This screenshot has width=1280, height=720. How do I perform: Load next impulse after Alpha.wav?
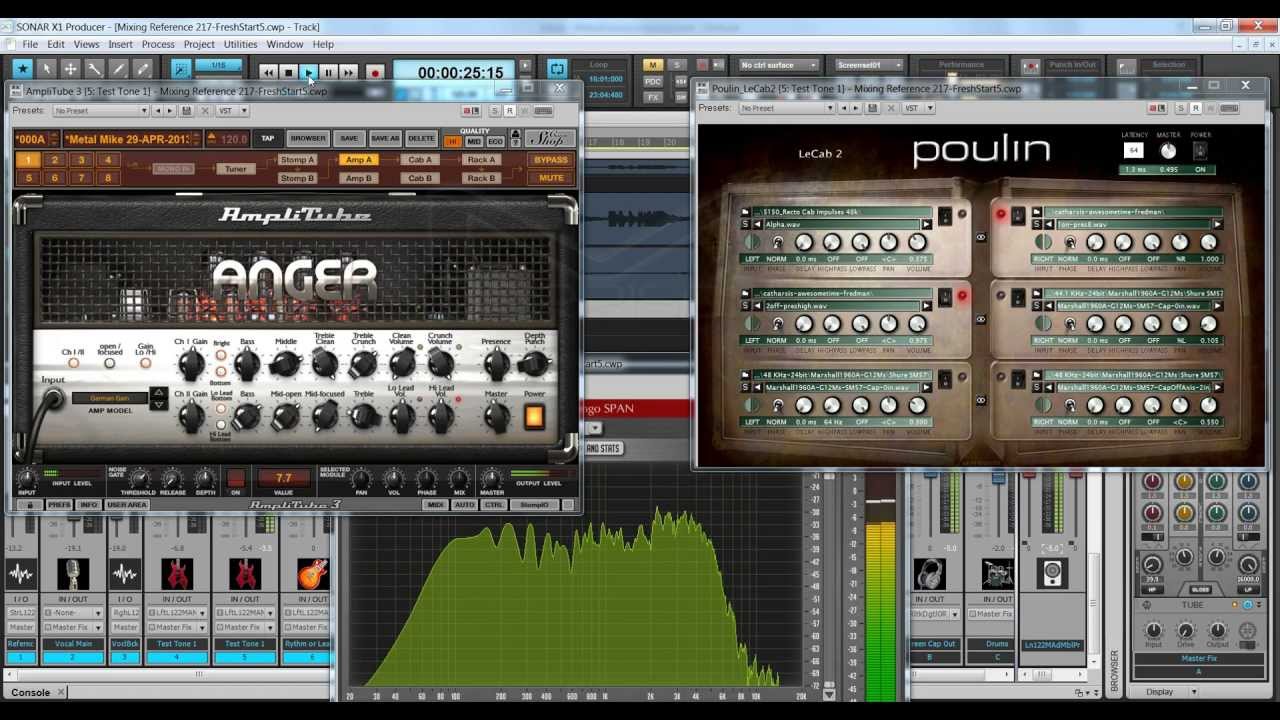(927, 225)
